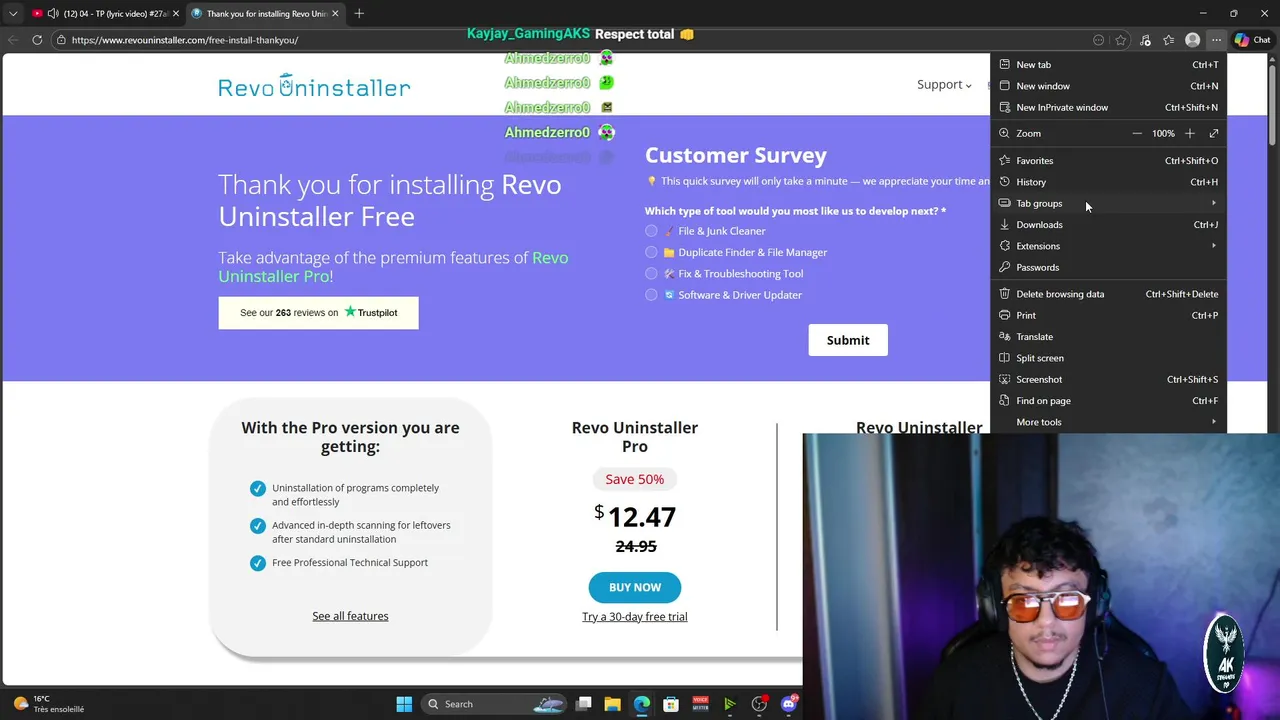Click the green play-arrow app in taskbar
The width and height of the screenshot is (1280, 720).
click(730, 704)
